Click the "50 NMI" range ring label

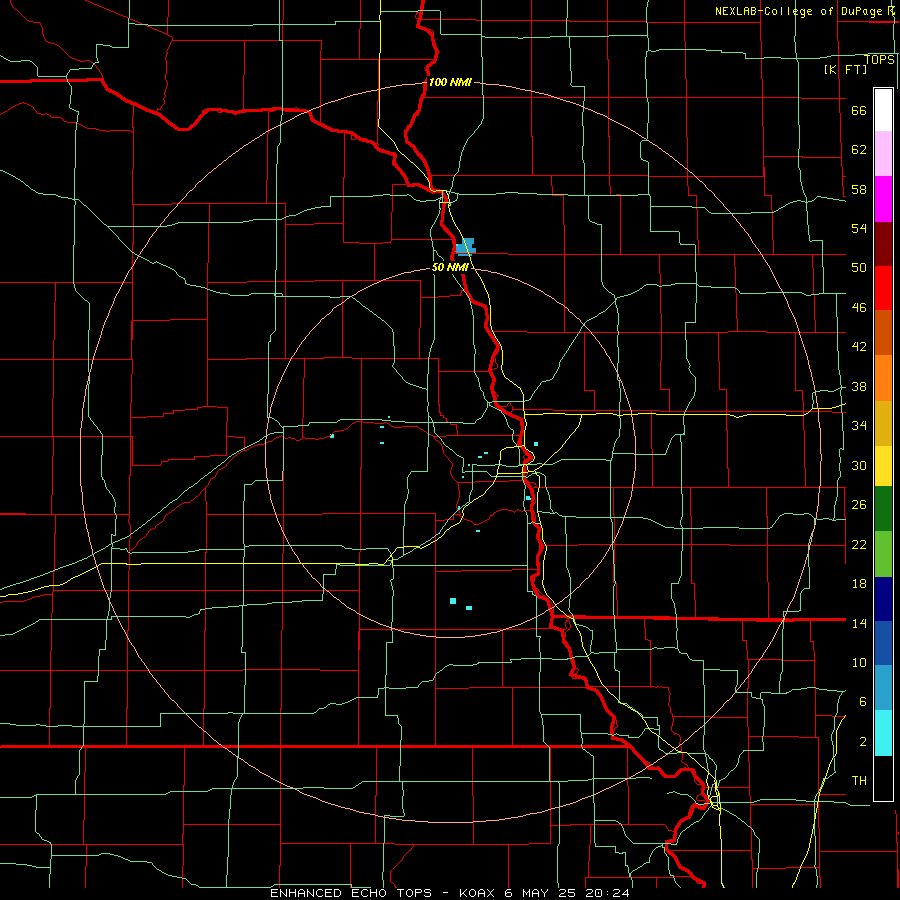point(450,267)
